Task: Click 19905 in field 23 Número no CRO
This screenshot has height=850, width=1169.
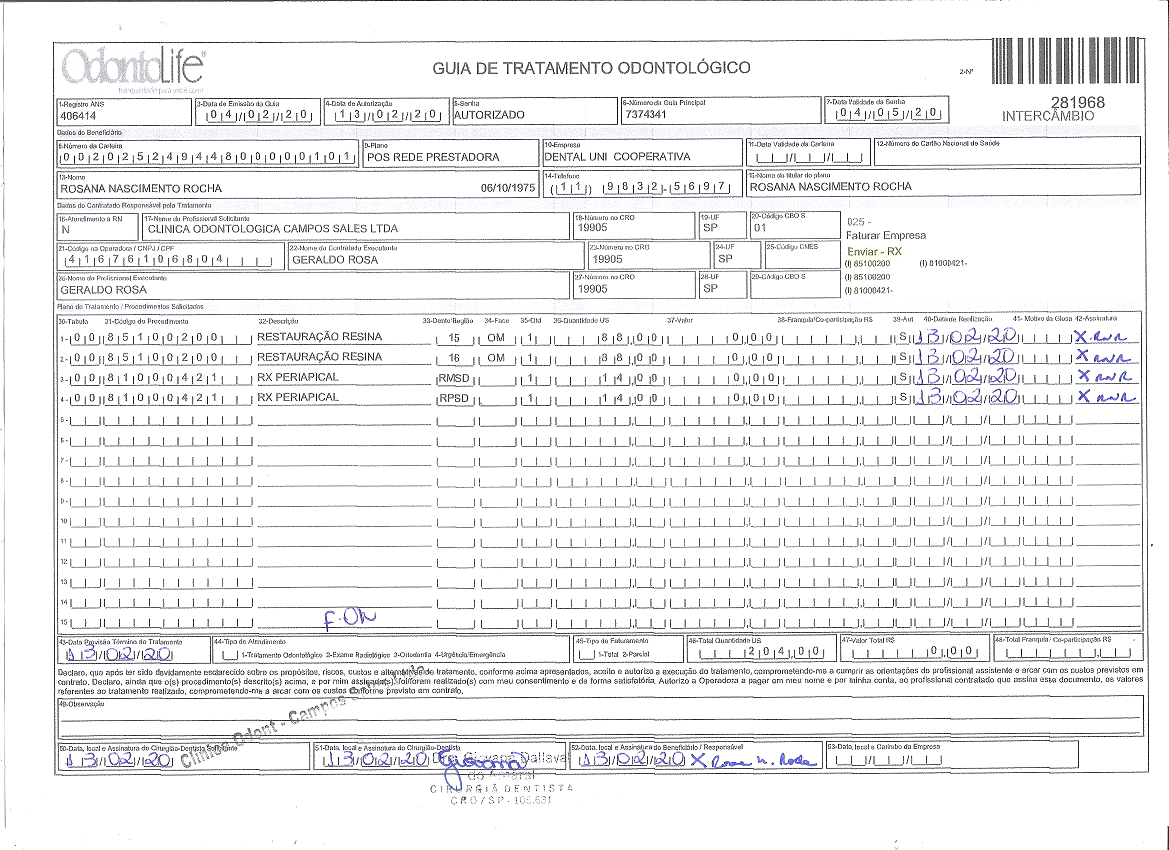Action: pyautogui.click(x=607, y=259)
